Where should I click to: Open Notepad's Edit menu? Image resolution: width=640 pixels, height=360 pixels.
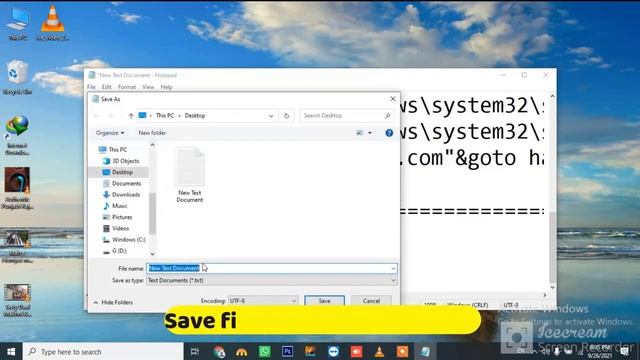tap(107, 87)
